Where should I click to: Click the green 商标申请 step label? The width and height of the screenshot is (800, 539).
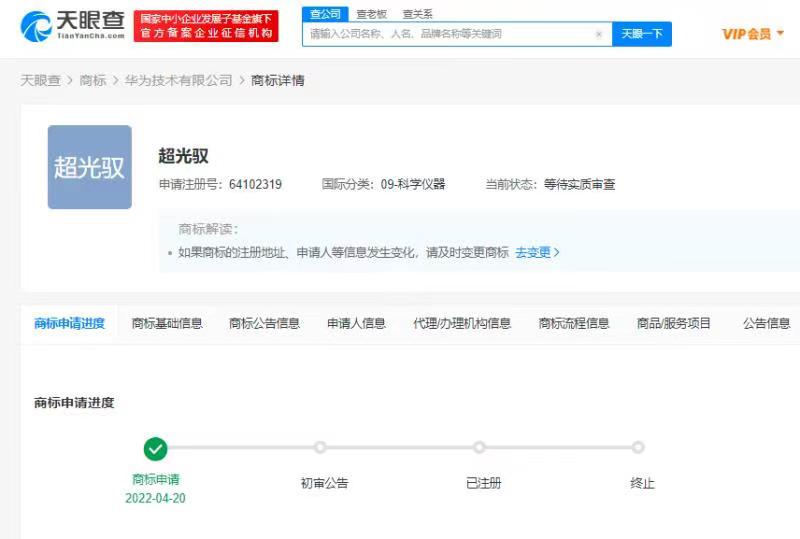(156, 479)
